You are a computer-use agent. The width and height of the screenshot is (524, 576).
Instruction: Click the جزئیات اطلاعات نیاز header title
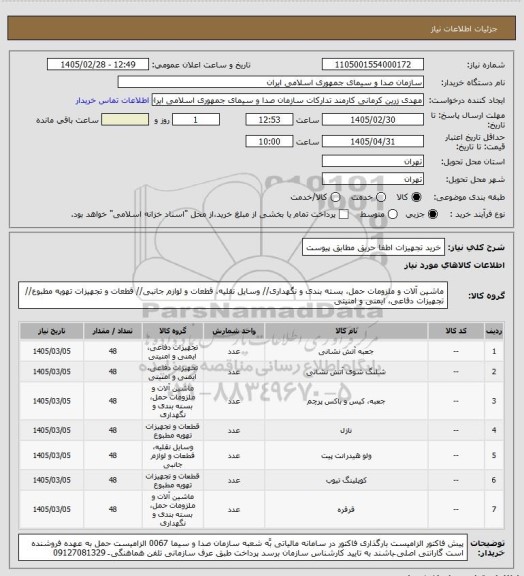click(464, 29)
